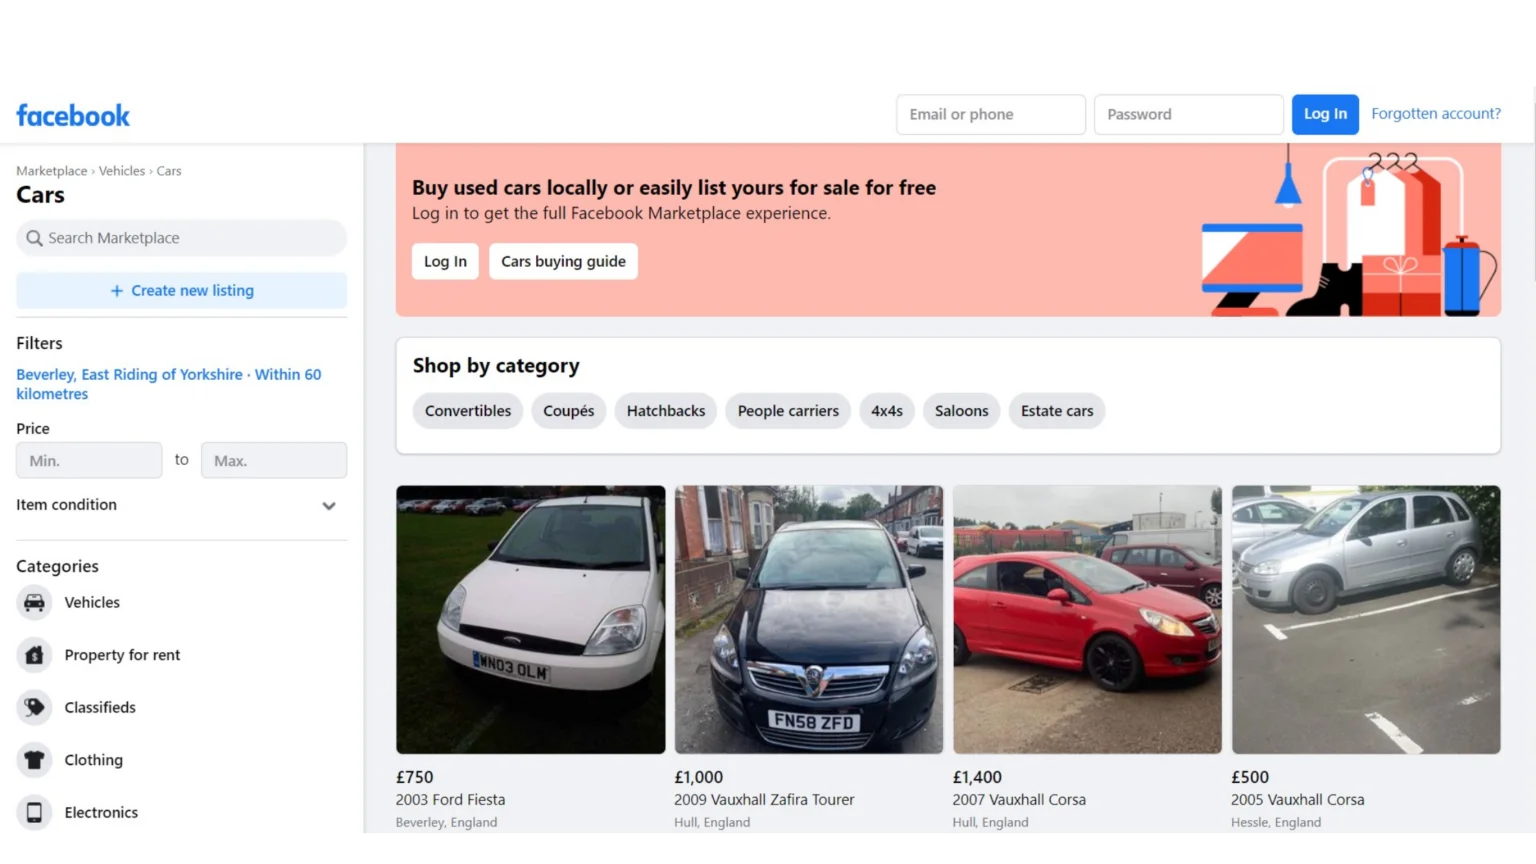Open the Marketplace breadcrumb link
This screenshot has width=1536, height=864.
pos(52,171)
